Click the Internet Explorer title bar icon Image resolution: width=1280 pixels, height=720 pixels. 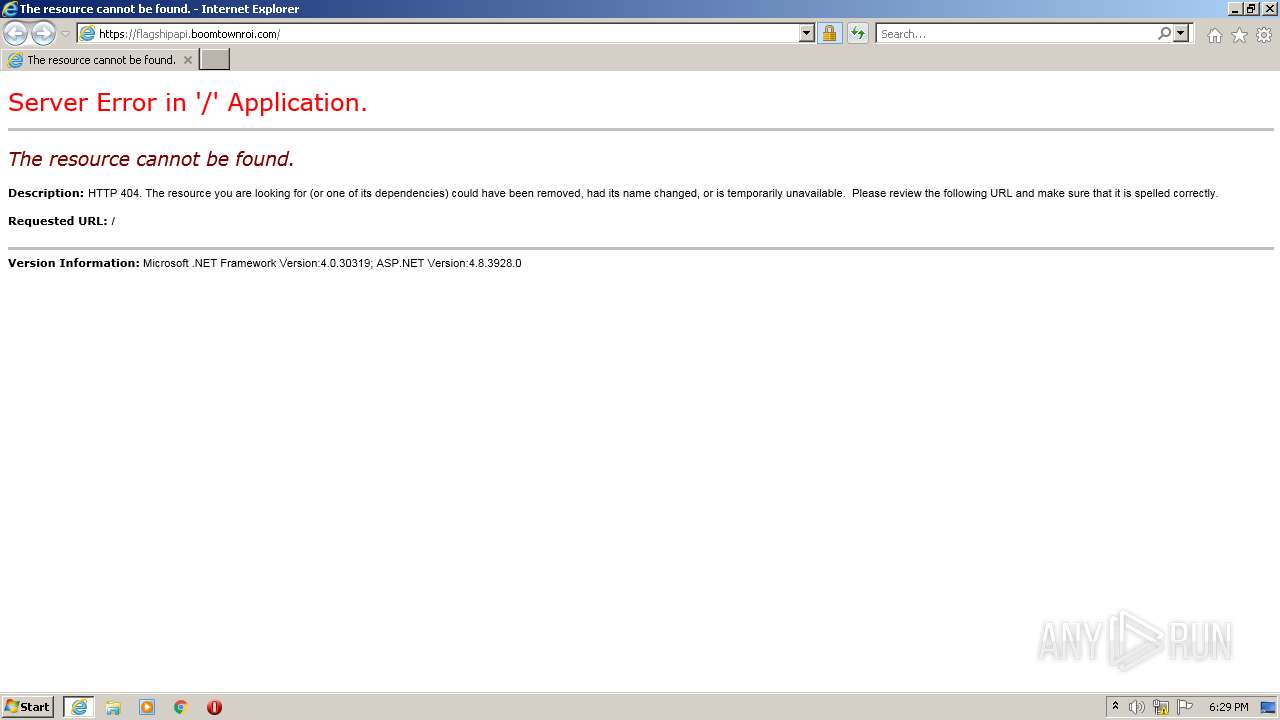click(10, 9)
